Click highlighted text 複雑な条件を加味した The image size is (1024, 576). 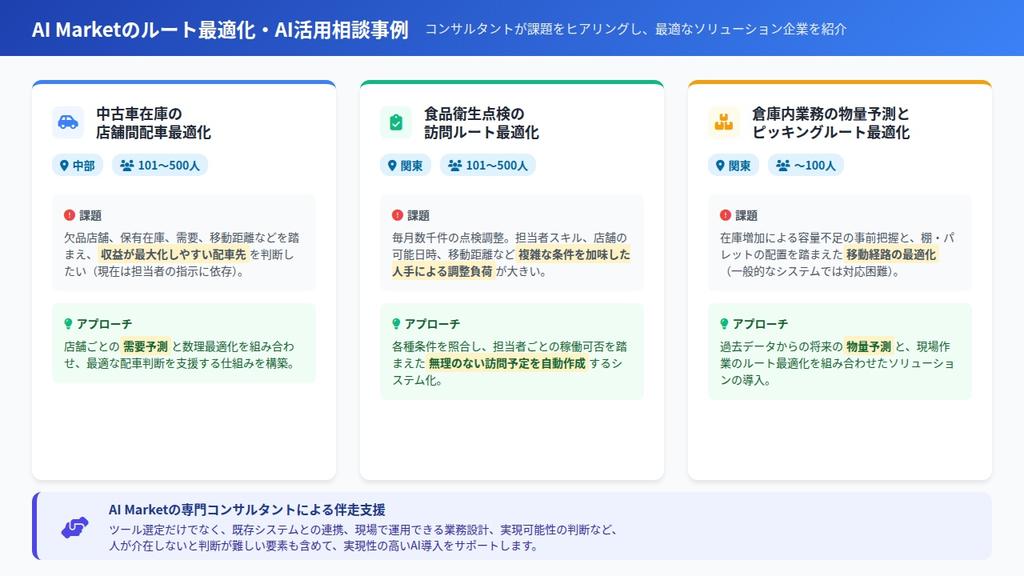tap(574, 254)
